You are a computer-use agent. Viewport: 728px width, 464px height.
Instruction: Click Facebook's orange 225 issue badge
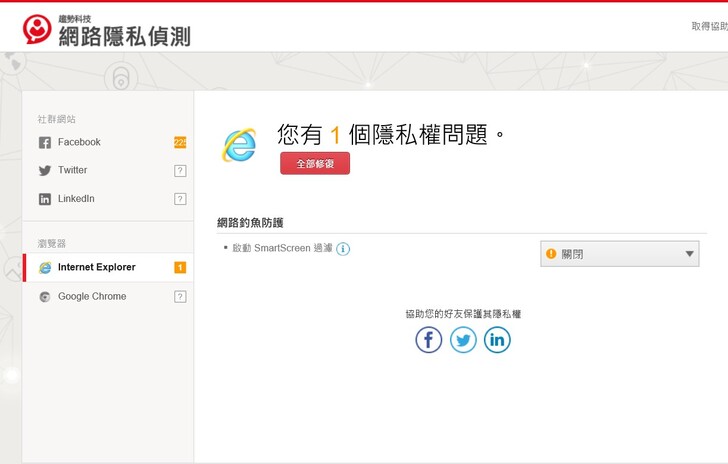180,142
